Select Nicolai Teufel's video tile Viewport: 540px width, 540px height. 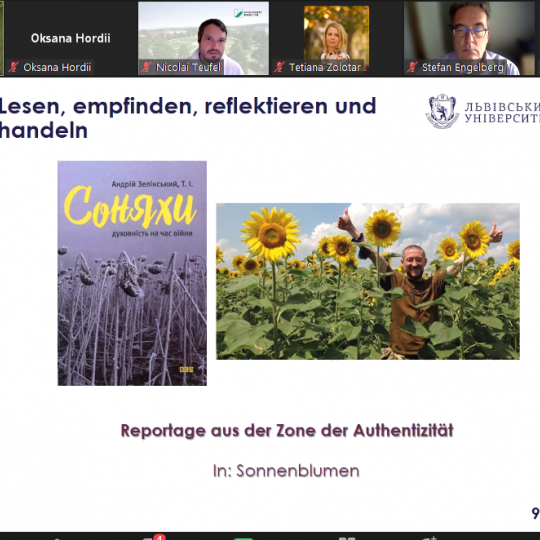pyautogui.click(x=203, y=38)
